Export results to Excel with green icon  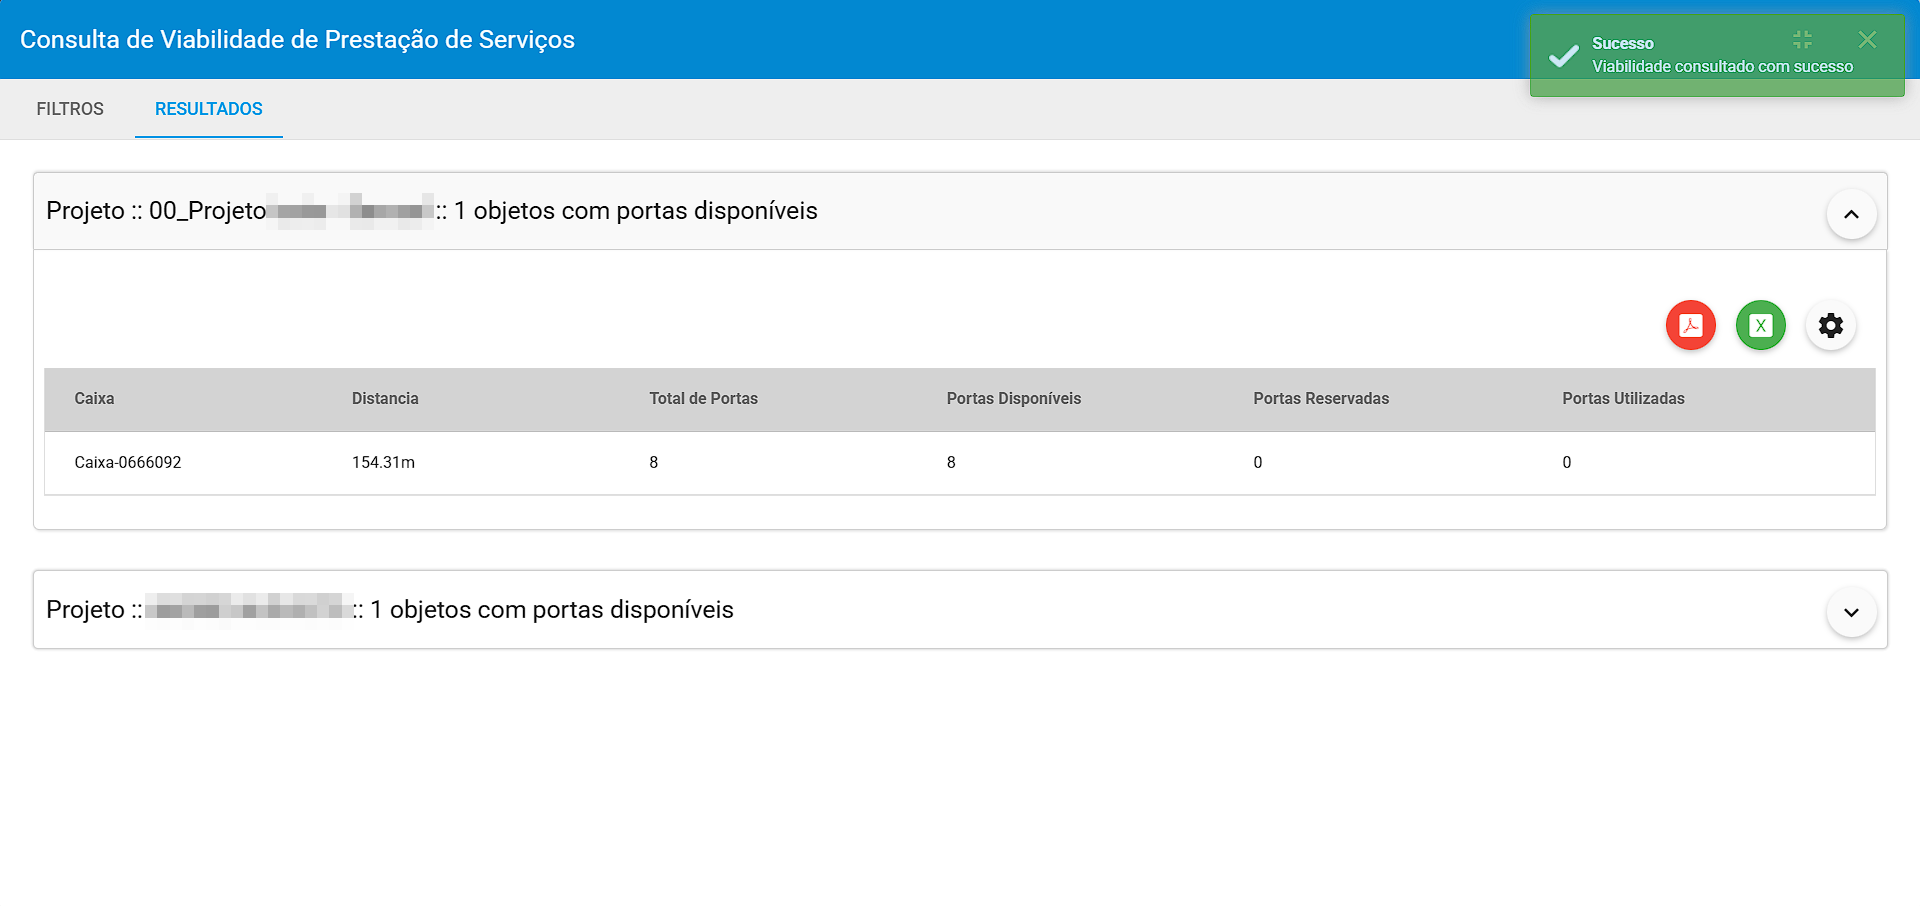tap(1760, 325)
